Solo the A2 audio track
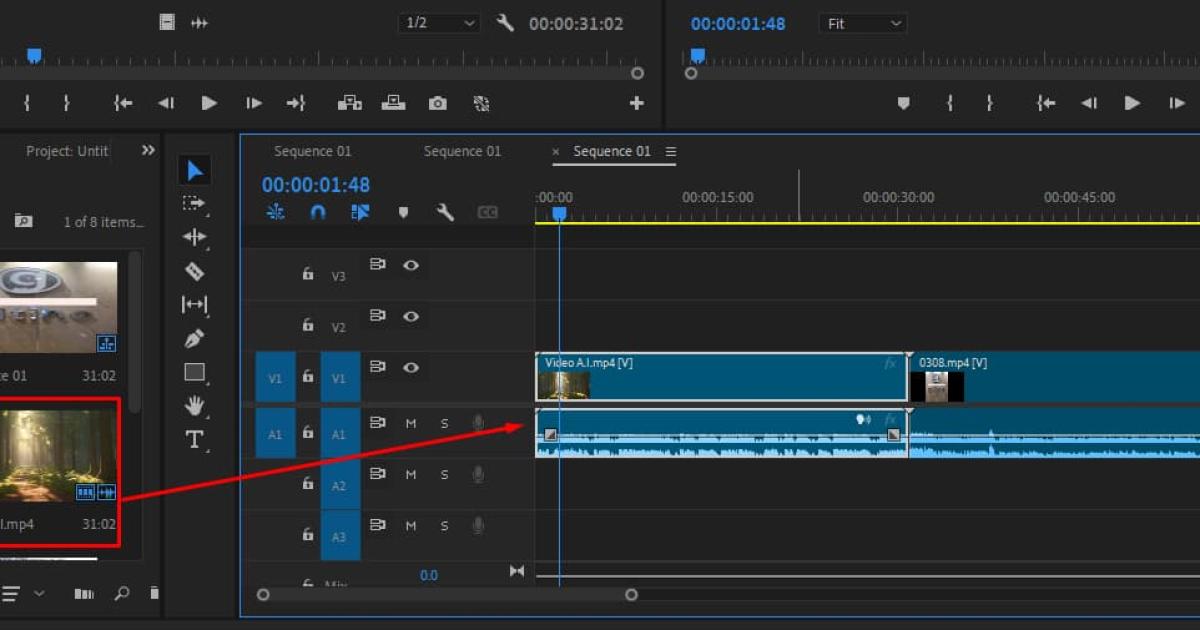Screen dimensions: 1200x630 coord(444,474)
